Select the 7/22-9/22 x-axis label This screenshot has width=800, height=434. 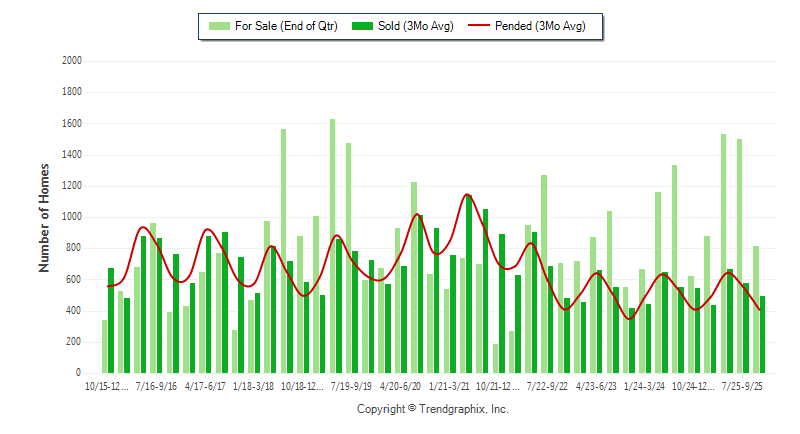pyautogui.click(x=547, y=386)
